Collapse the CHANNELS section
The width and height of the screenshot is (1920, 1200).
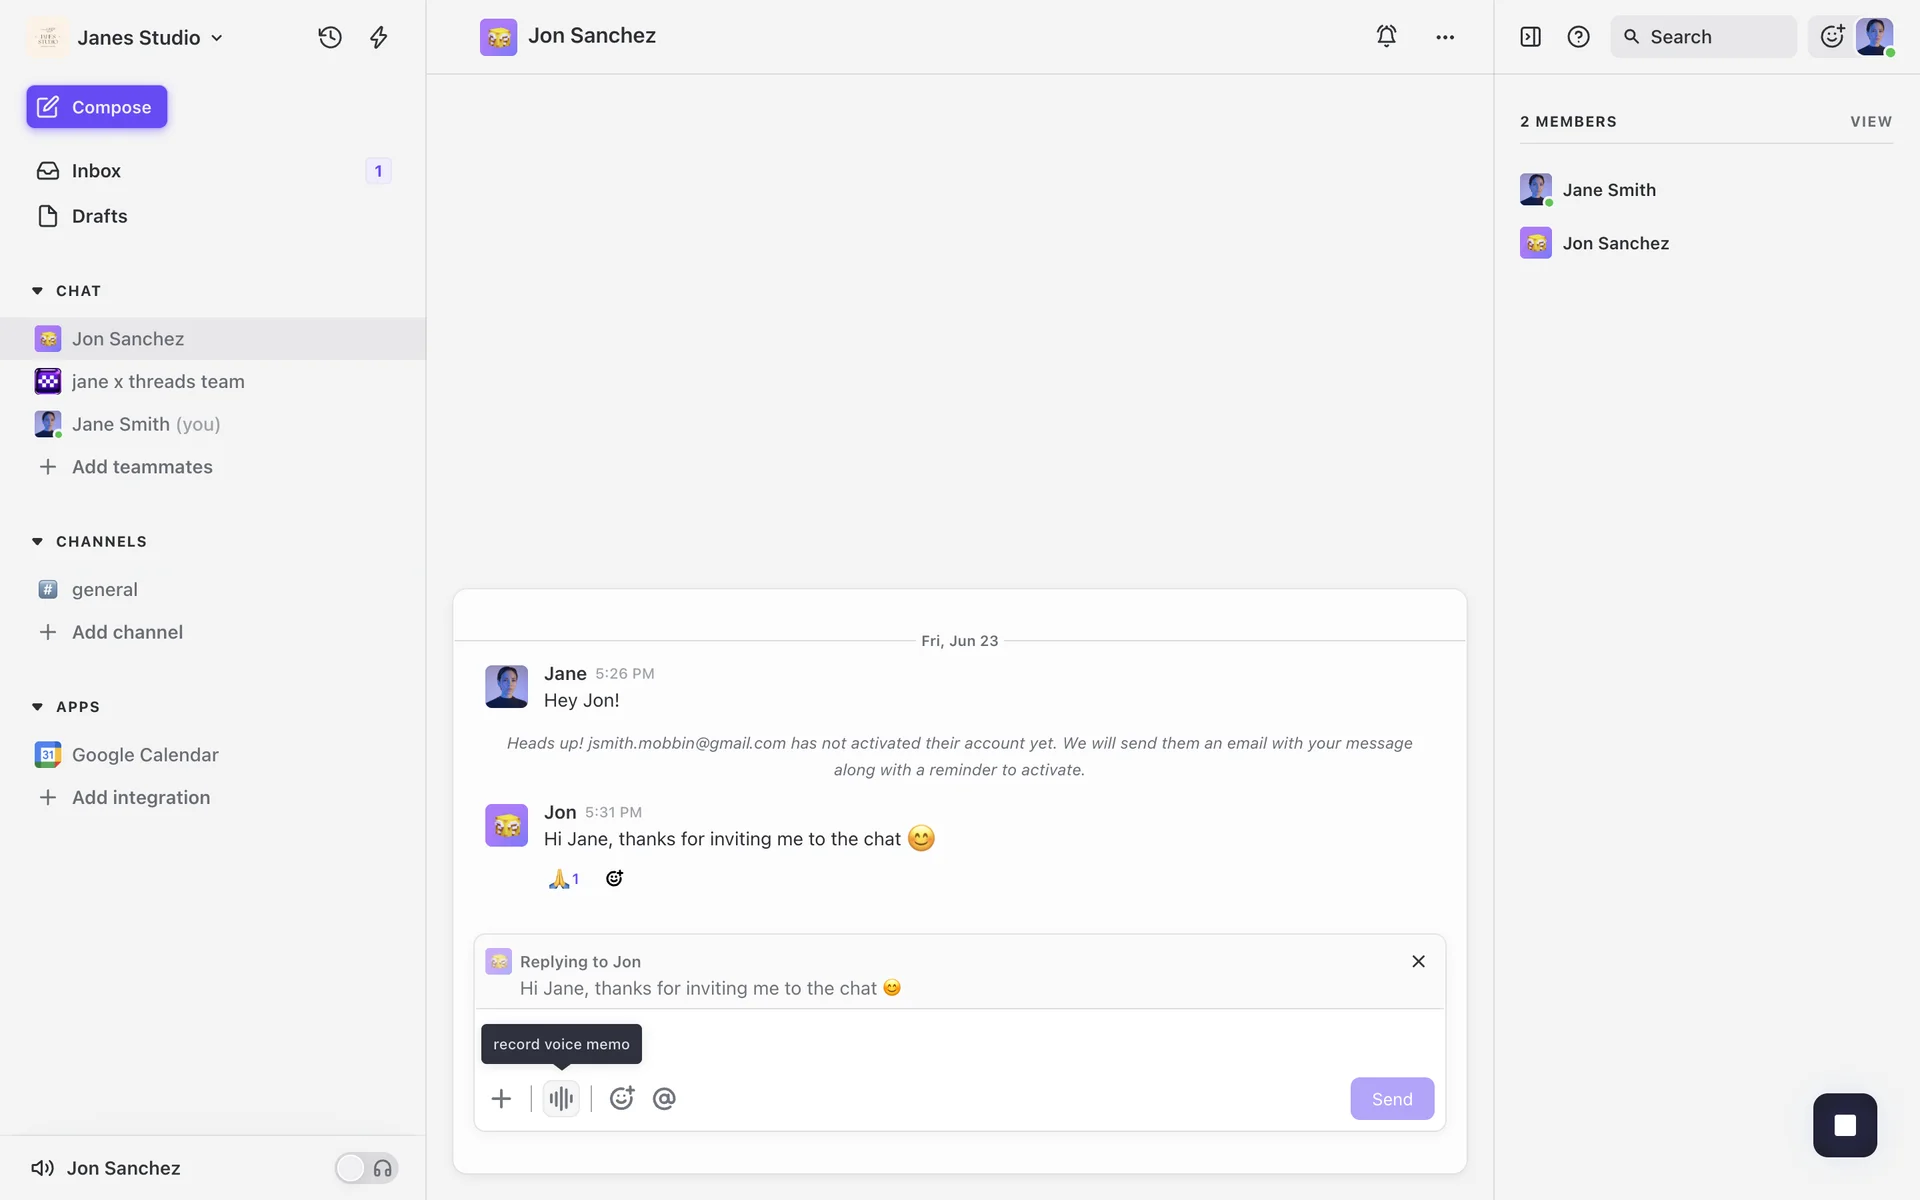[x=37, y=541]
